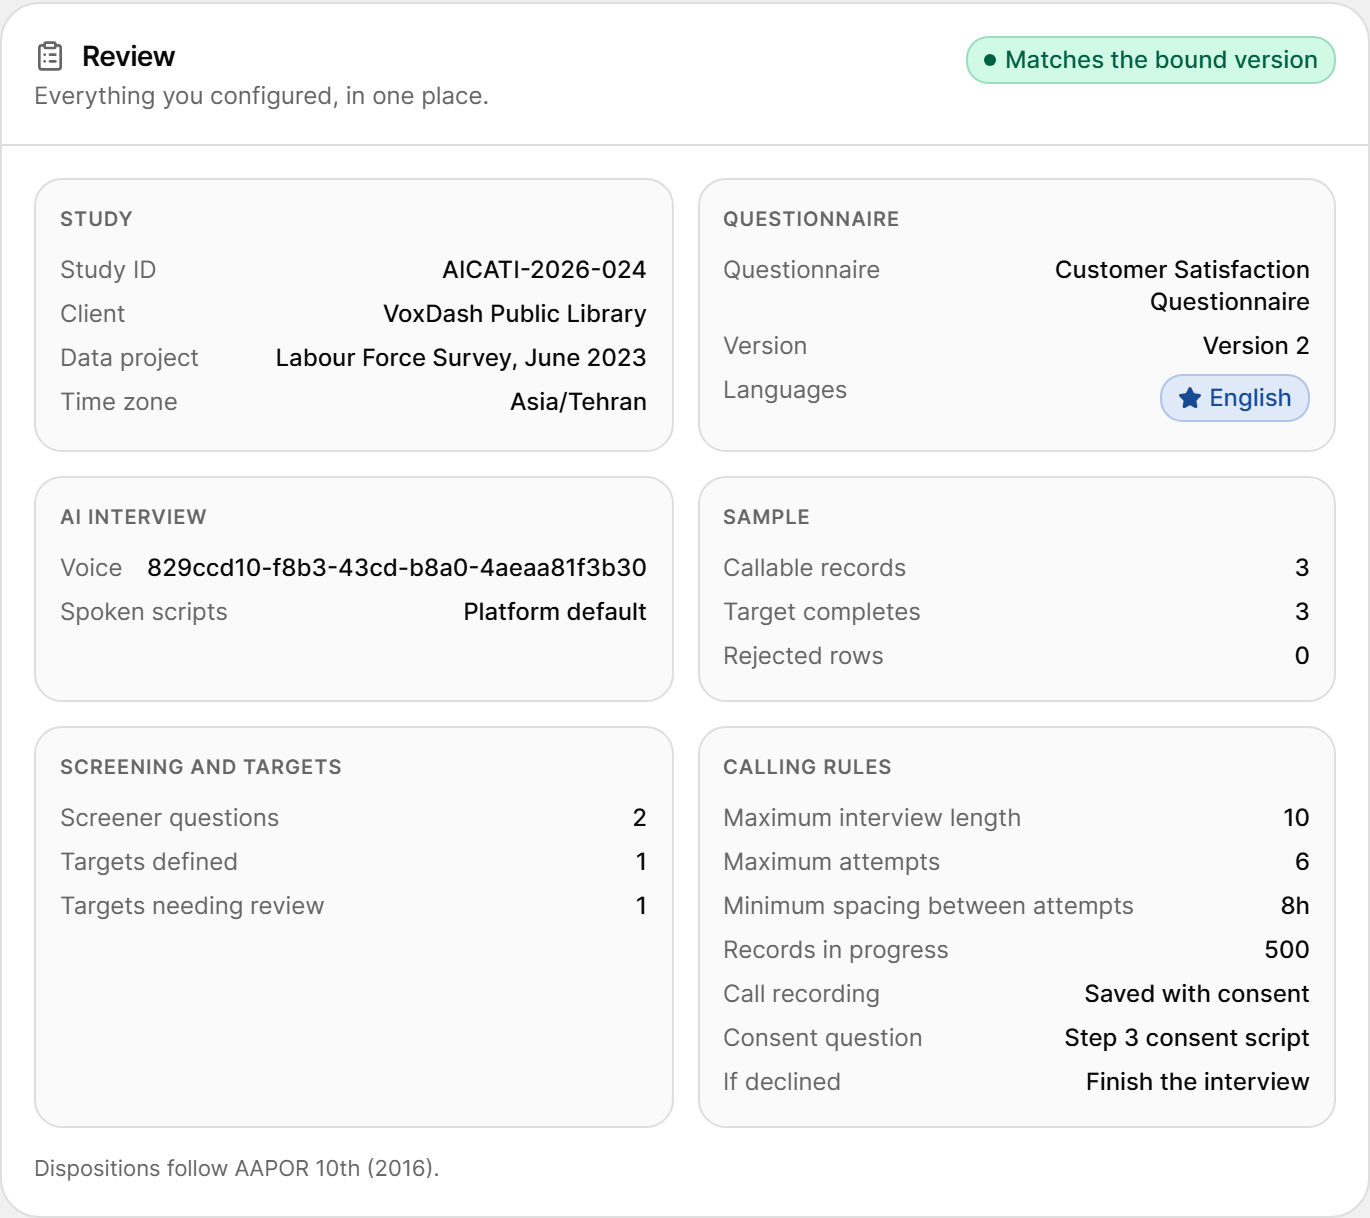Click the 'Languages' label
Image resolution: width=1370 pixels, height=1218 pixels.
point(785,390)
